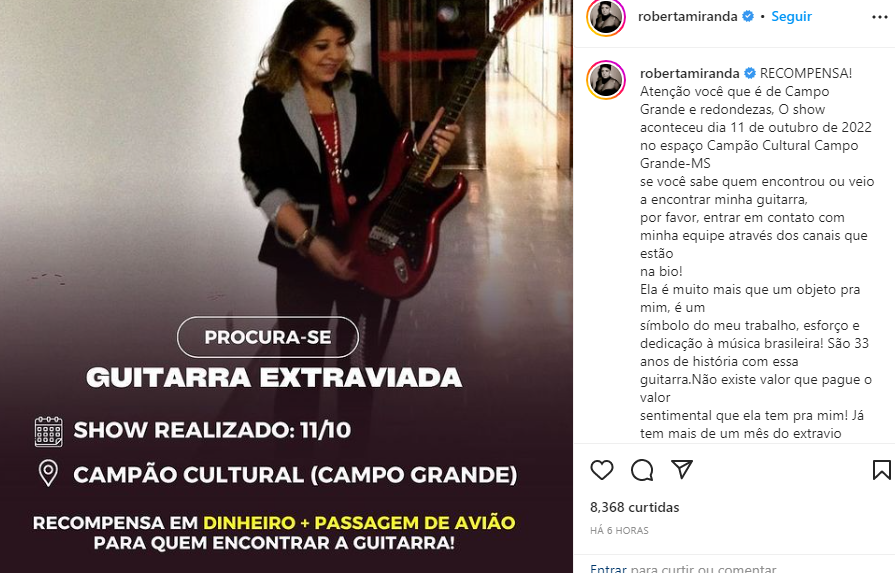Click the Seguir follow button
The height and width of the screenshot is (573, 895).
(791, 17)
